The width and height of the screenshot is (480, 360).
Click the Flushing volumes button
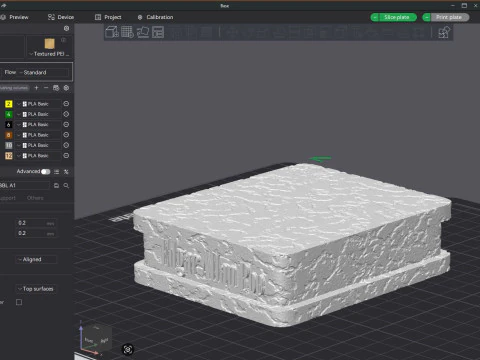tap(14, 88)
